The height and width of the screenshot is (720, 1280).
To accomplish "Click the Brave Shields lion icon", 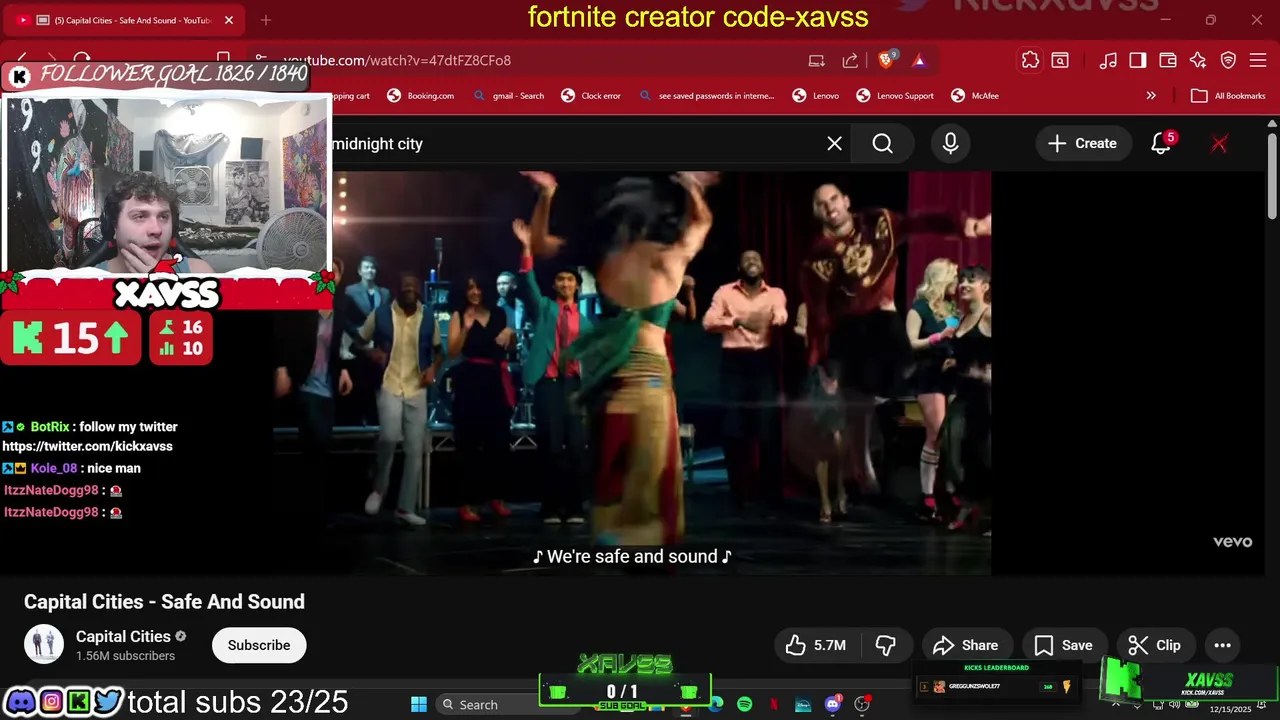I will [885, 60].
